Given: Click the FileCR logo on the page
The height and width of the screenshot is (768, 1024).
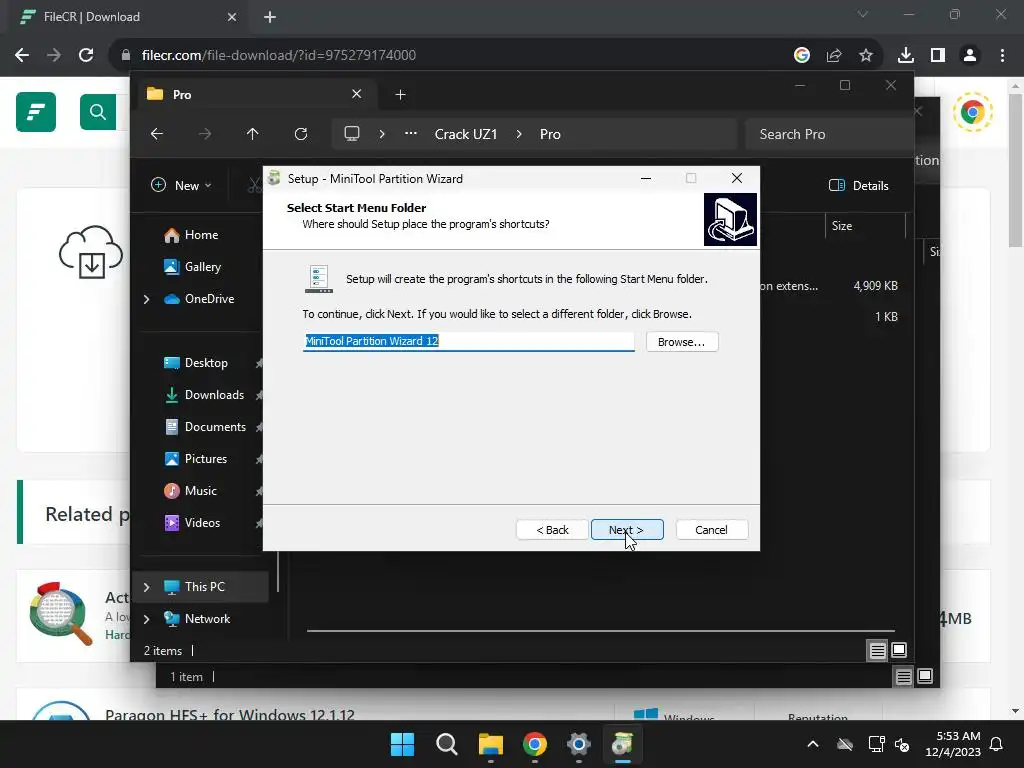Looking at the screenshot, I should (36, 112).
